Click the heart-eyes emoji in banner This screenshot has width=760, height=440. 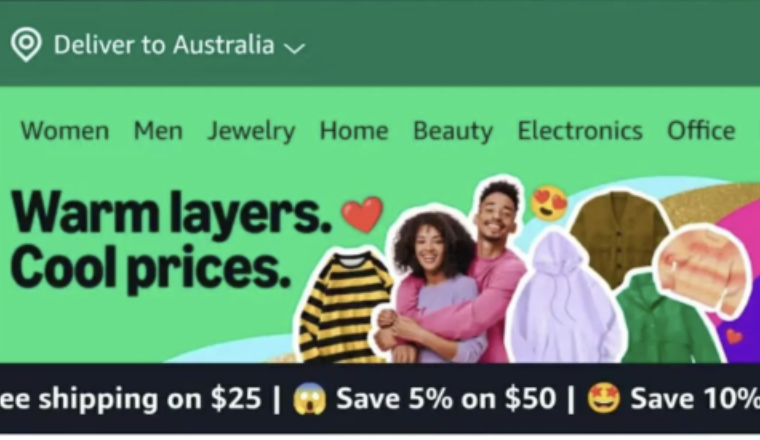pyautogui.click(x=549, y=202)
